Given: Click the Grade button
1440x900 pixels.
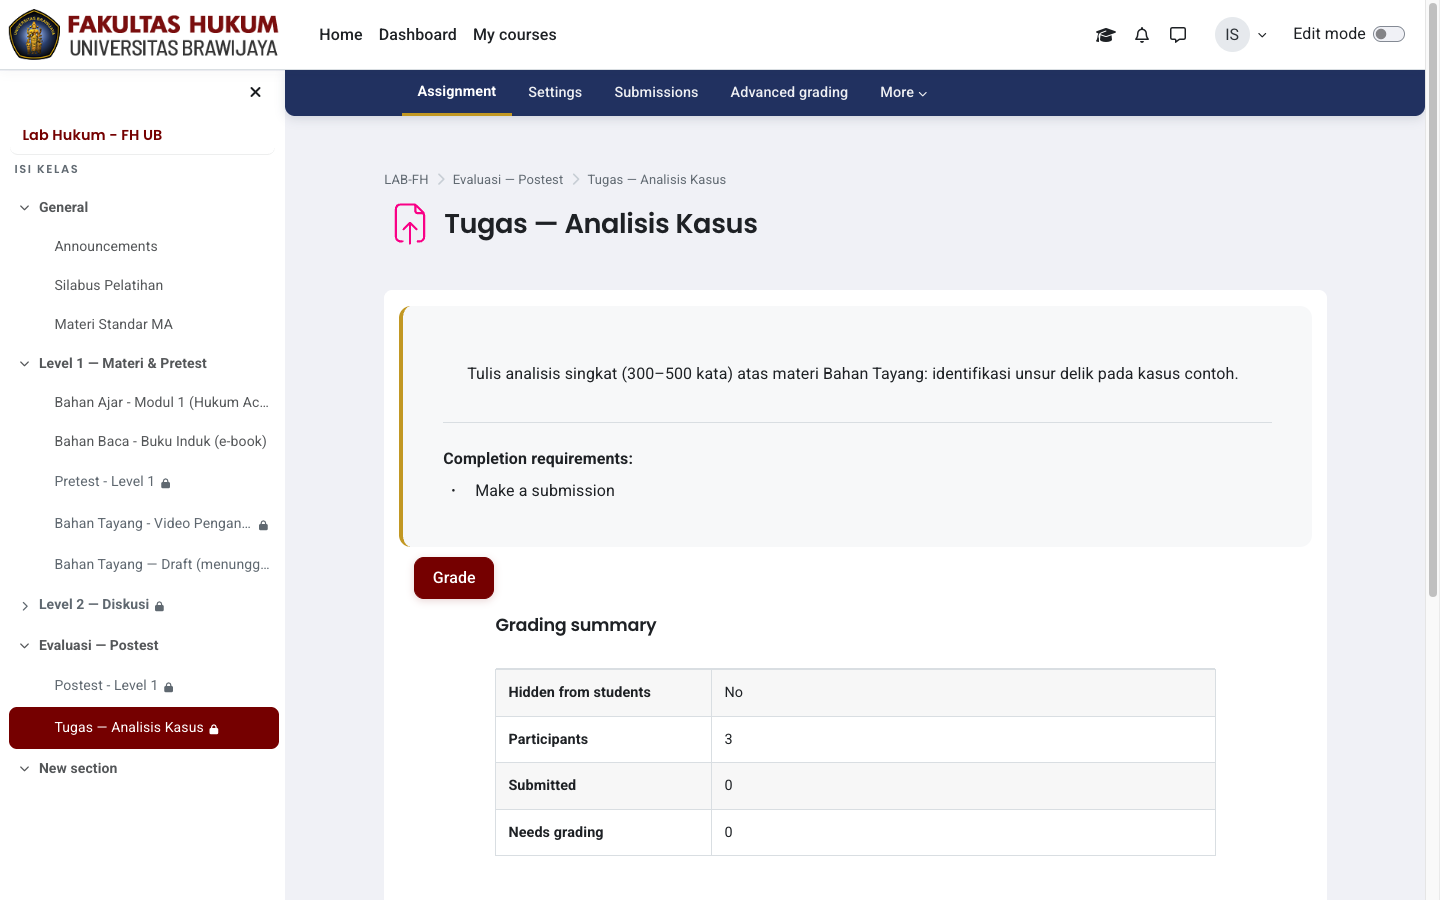Looking at the screenshot, I should click(454, 578).
